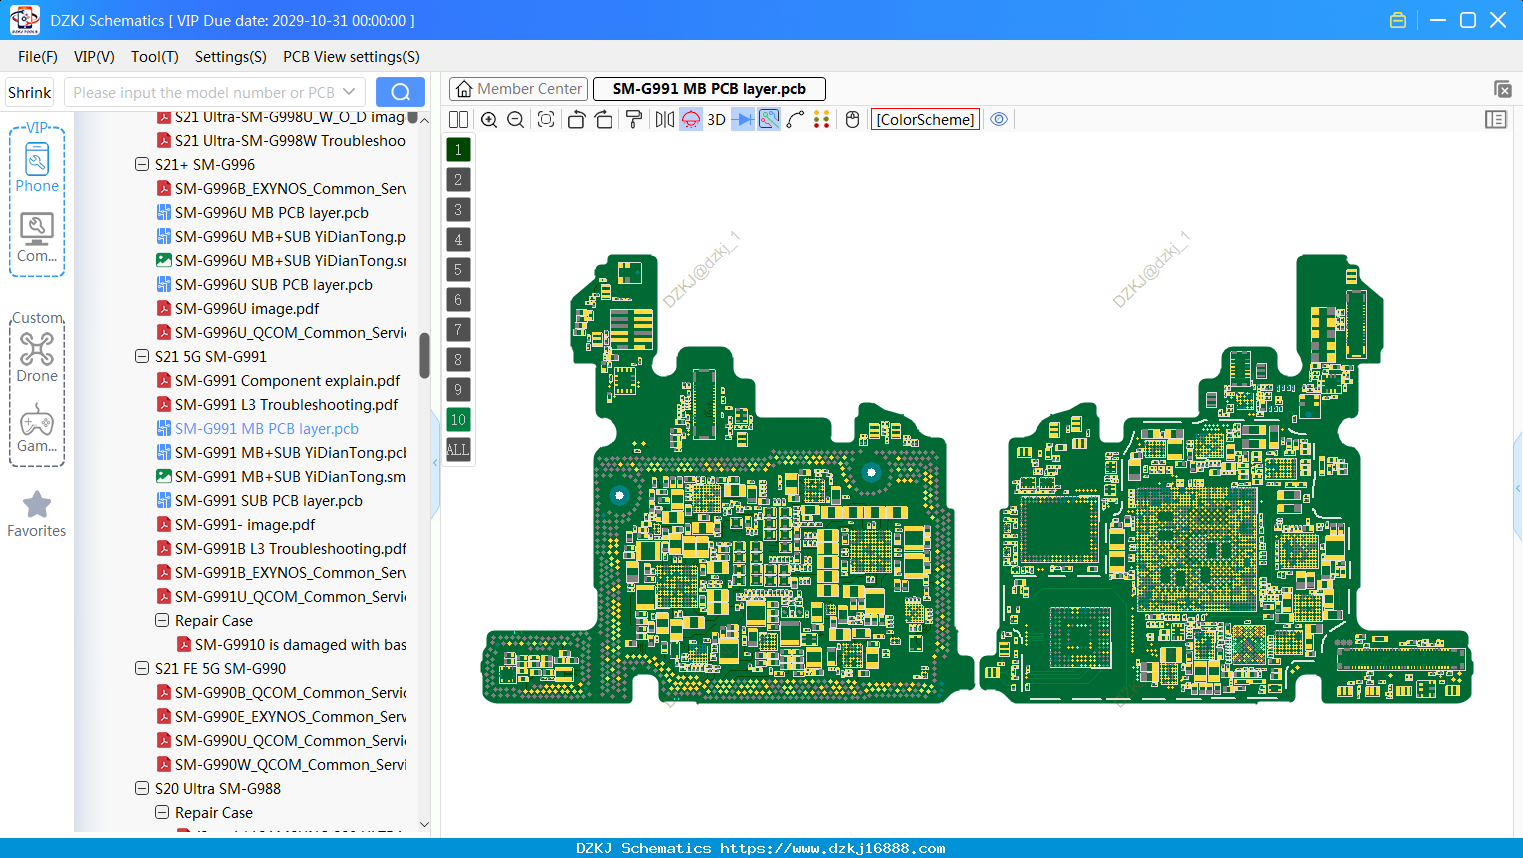Image resolution: width=1523 pixels, height=858 pixels.
Task: Collapse the S20 Ultra SM-G988 folder
Action: click(x=142, y=788)
